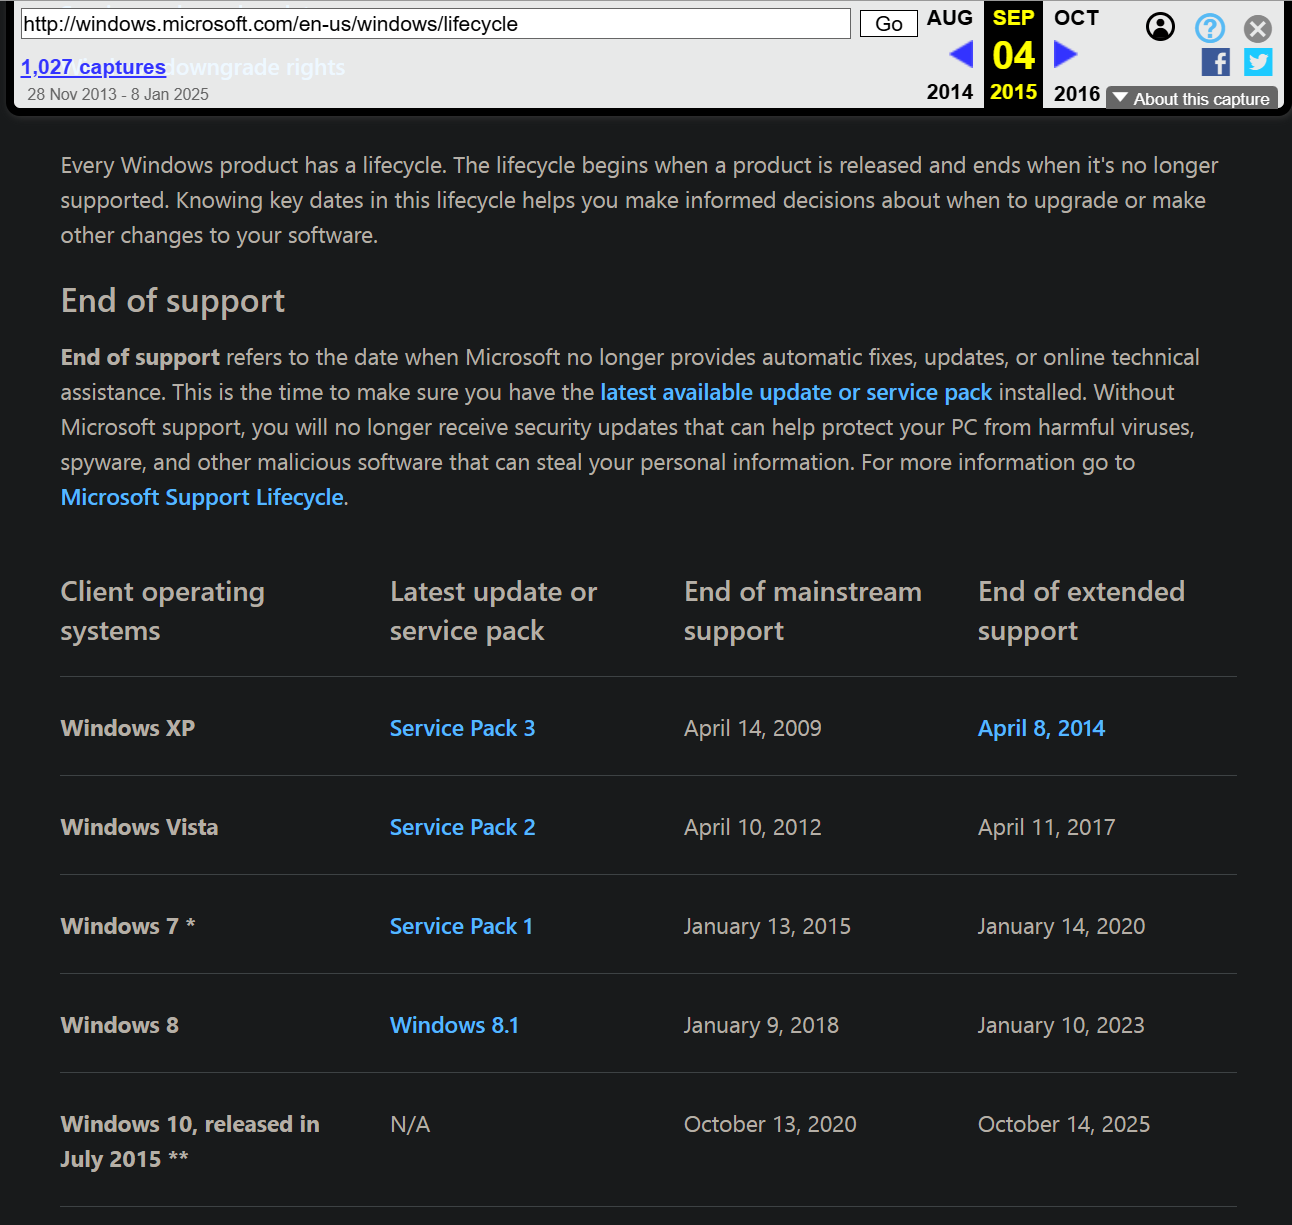Open latest available update or service pack link
Image resolution: width=1292 pixels, height=1225 pixels.
pos(796,392)
